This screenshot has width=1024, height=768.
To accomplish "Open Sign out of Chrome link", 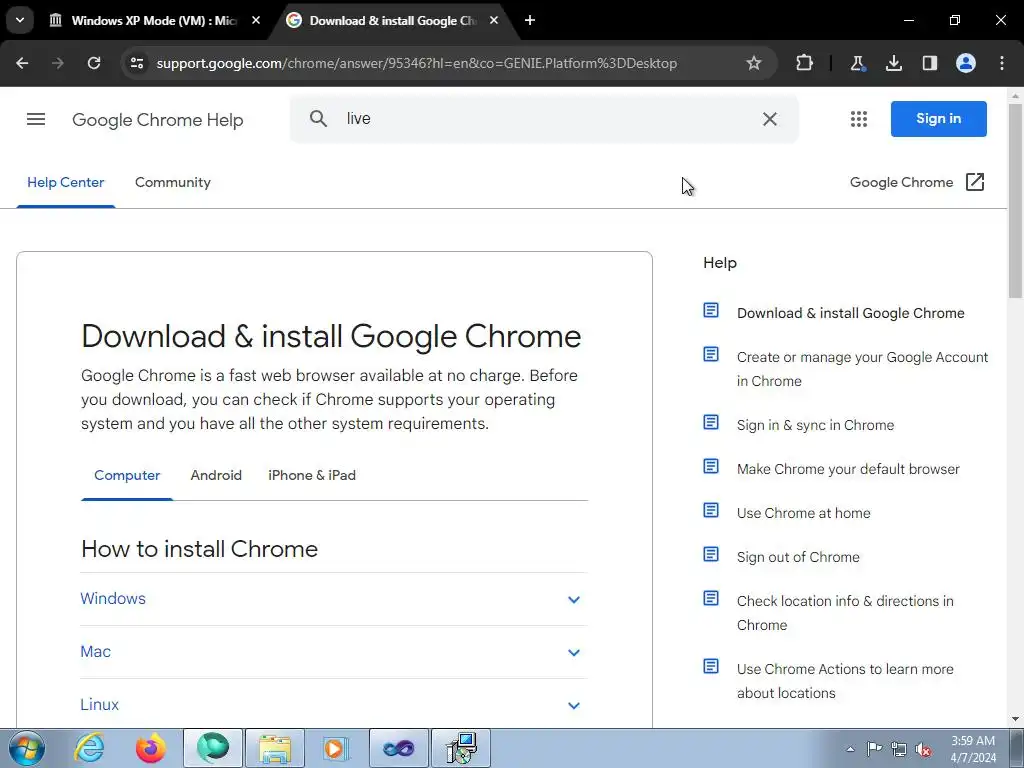I will 798,557.
